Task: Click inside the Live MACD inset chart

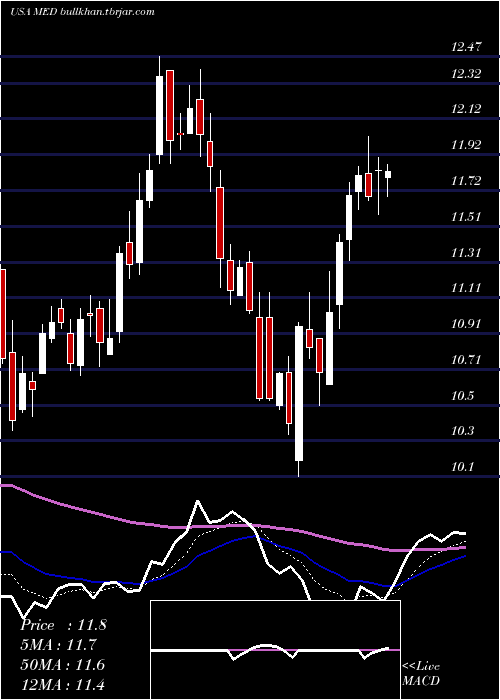Action: pos(275,650)
